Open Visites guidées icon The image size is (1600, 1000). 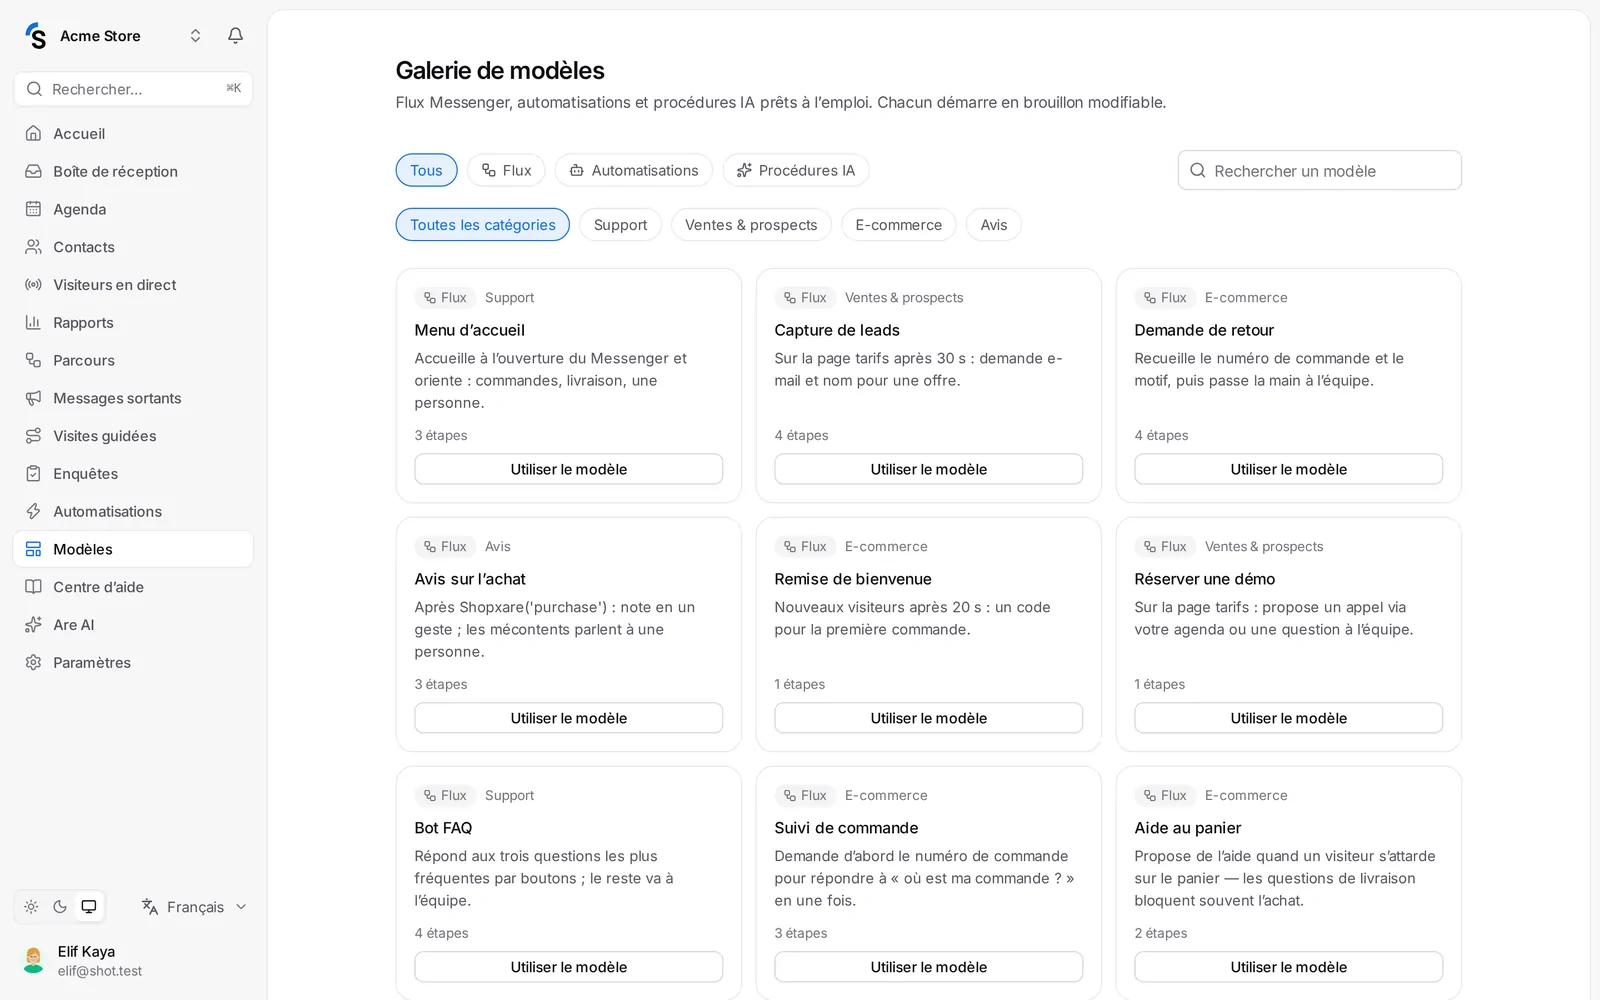pos(33,436)
